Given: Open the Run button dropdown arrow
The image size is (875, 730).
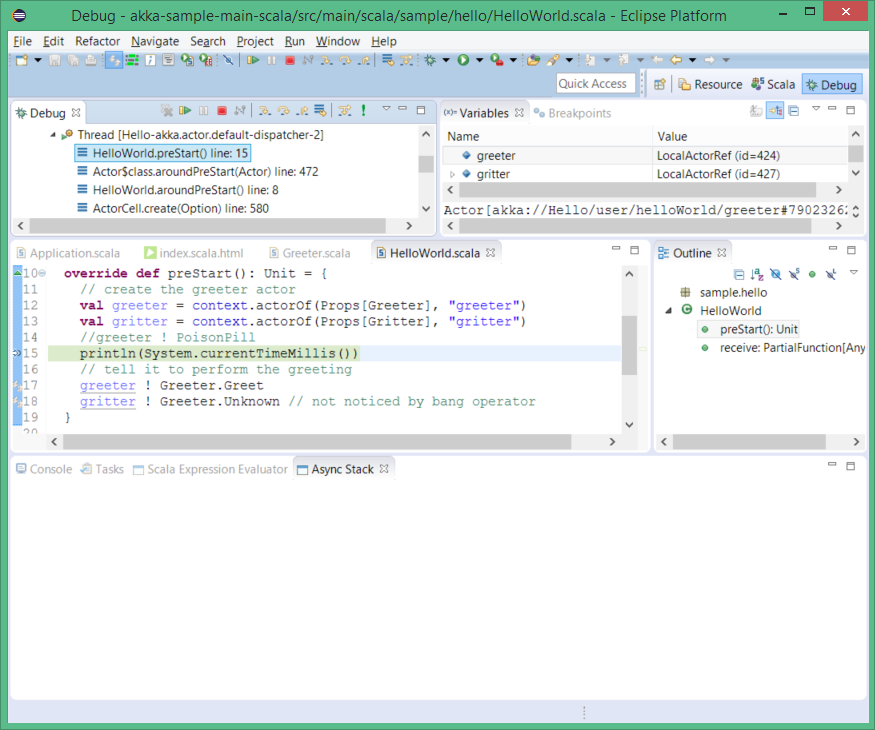Looking at the screenshot, I should [x=480, y=61].
